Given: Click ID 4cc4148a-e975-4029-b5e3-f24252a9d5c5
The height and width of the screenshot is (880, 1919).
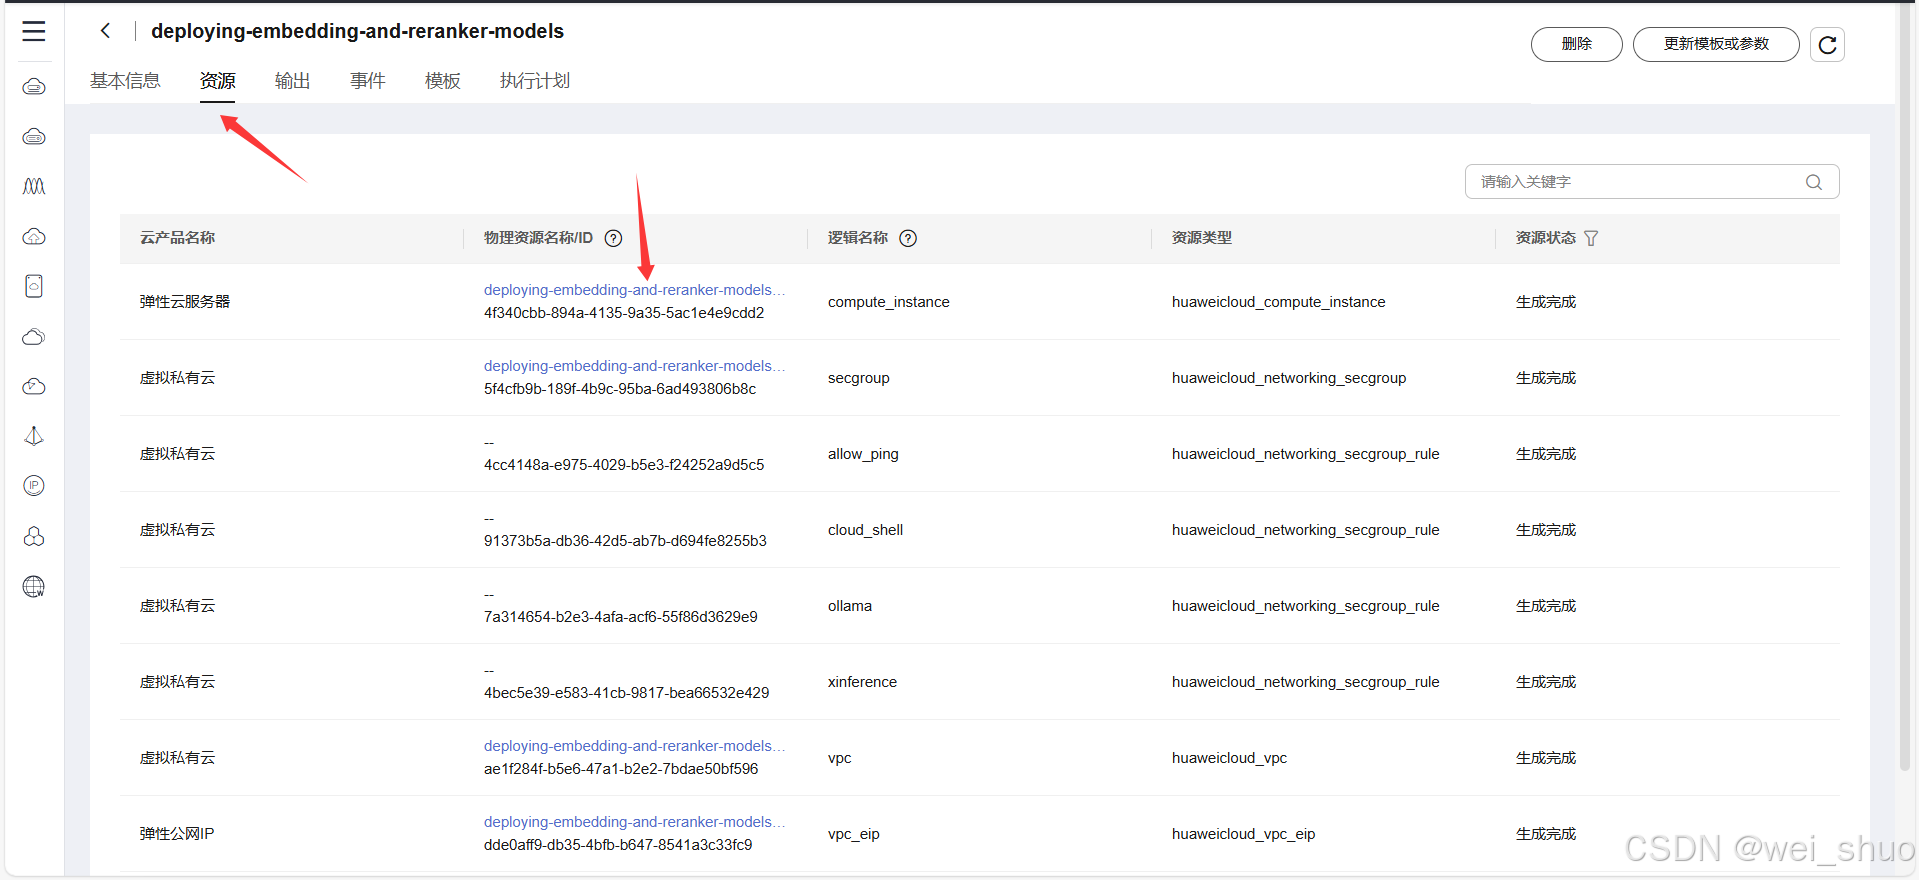Looking at the screenshot, I should coord(624,465).
